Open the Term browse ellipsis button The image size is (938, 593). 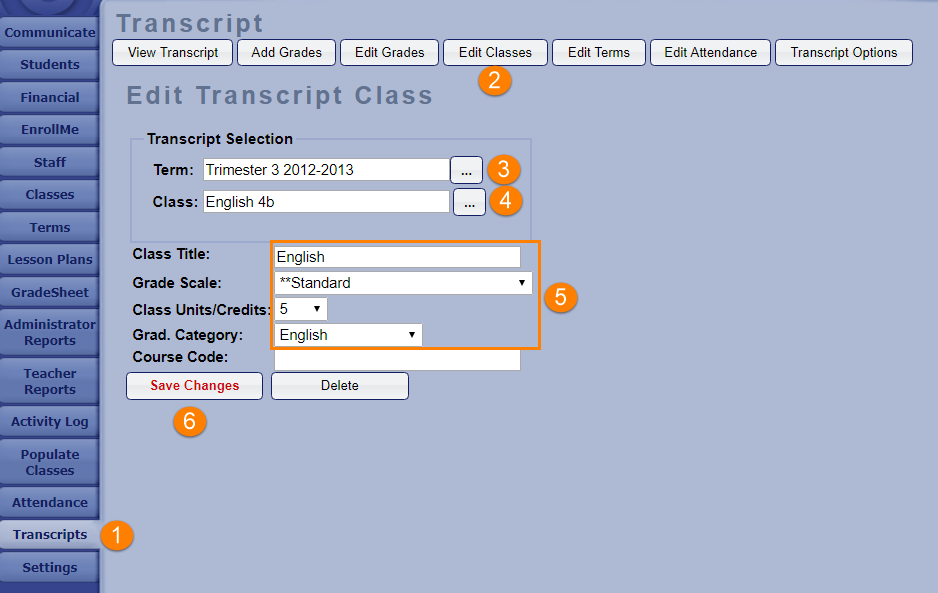tap(466, 170)
